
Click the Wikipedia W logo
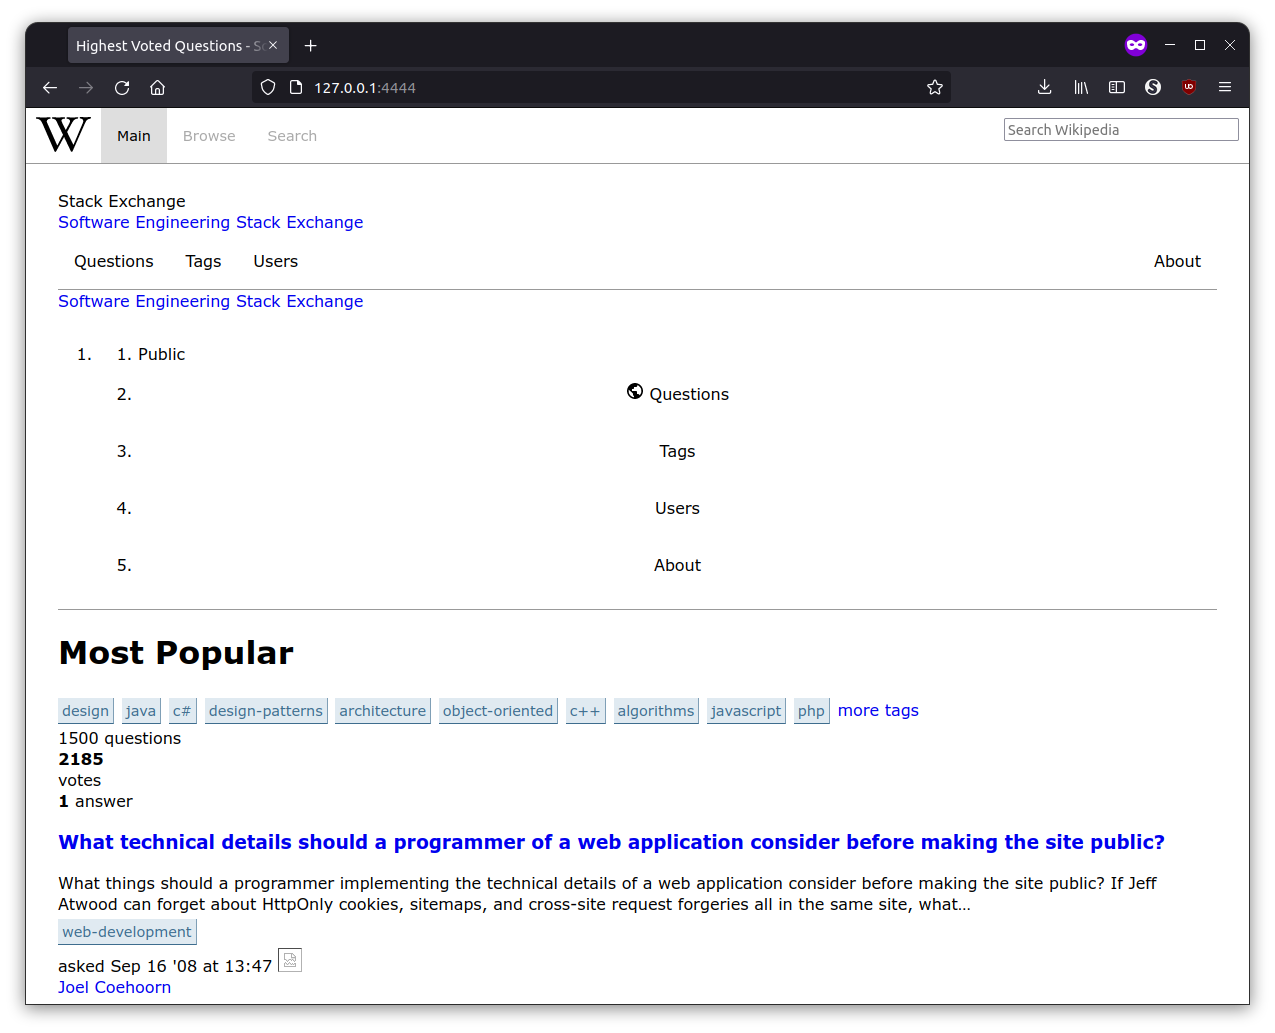tap(63, 134)
